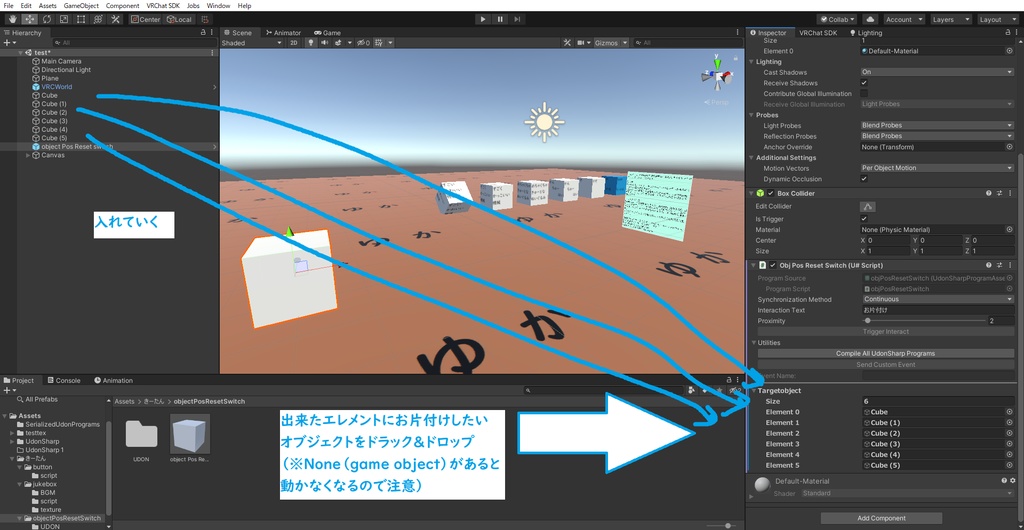
Task: Switch to the Lighting tab
Action: [866, 33]
